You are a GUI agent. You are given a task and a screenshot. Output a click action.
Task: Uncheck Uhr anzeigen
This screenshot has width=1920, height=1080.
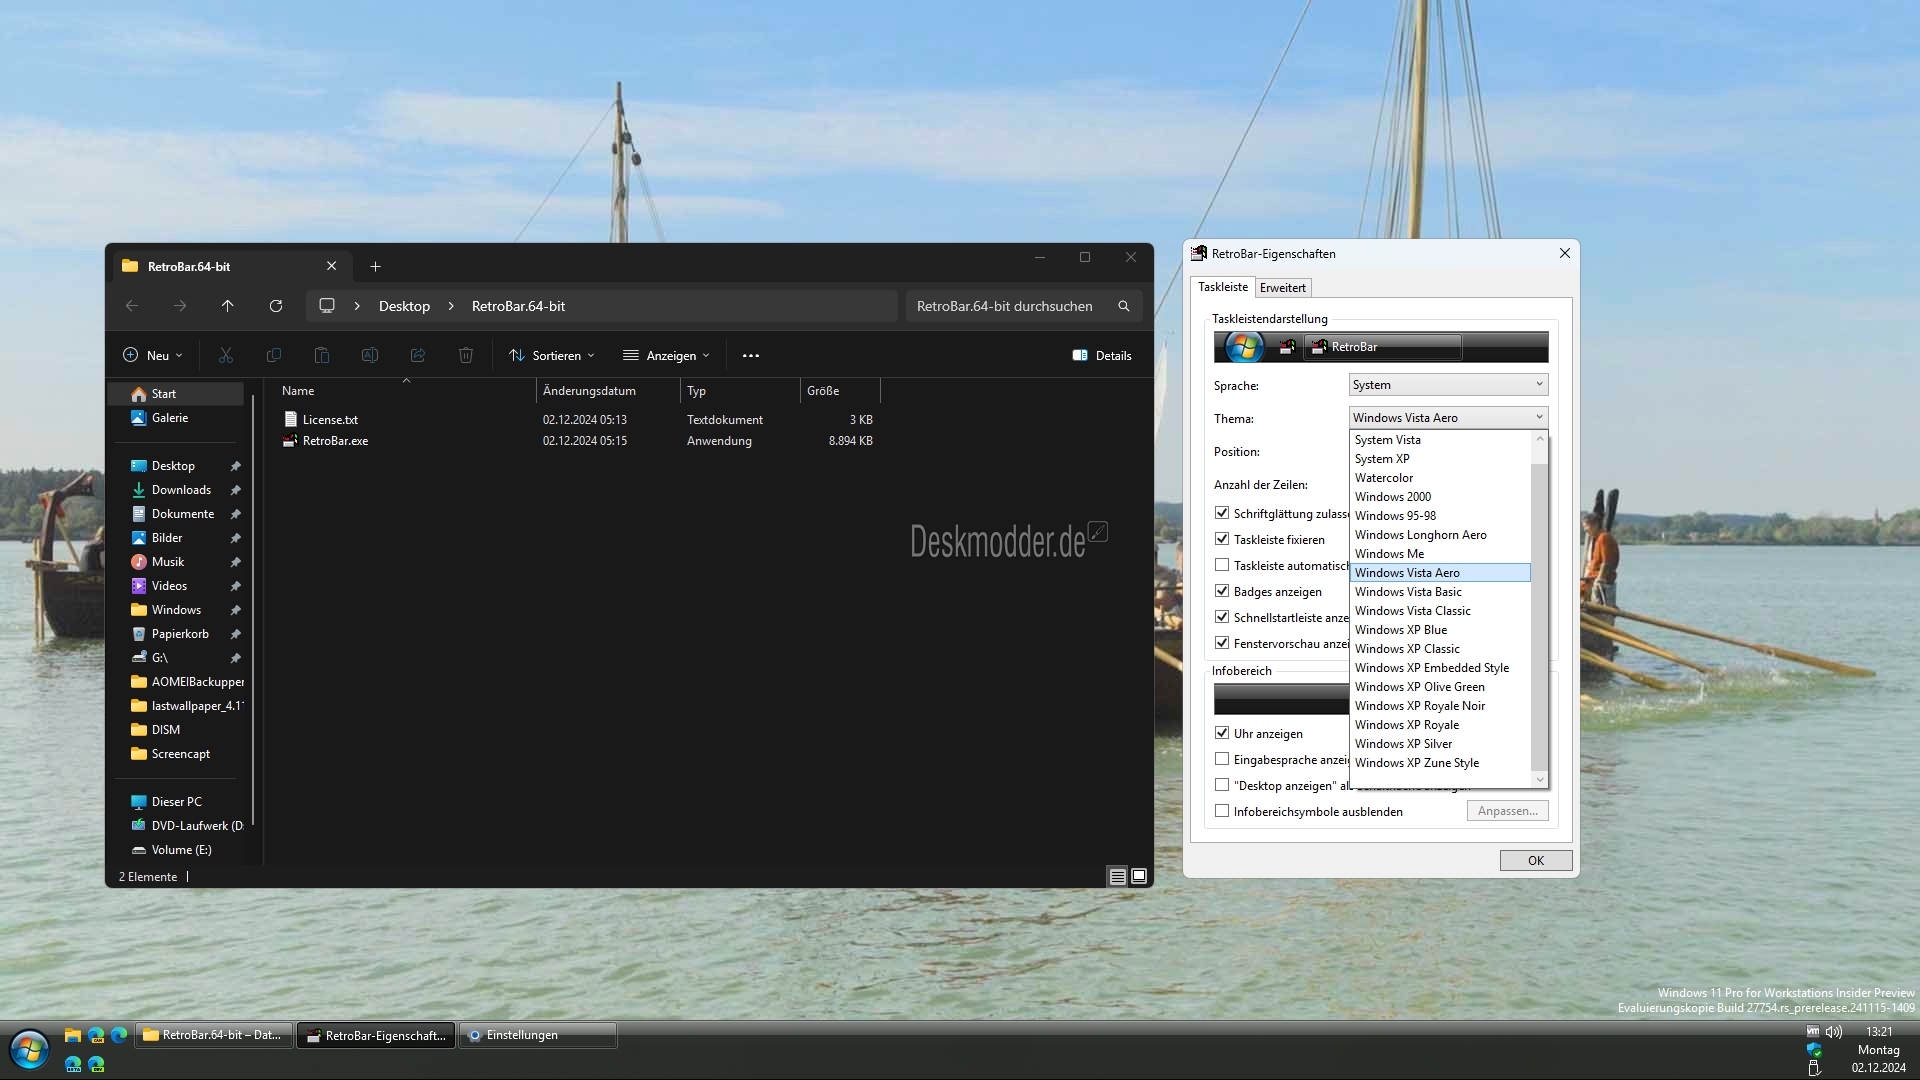point(1222,733)
